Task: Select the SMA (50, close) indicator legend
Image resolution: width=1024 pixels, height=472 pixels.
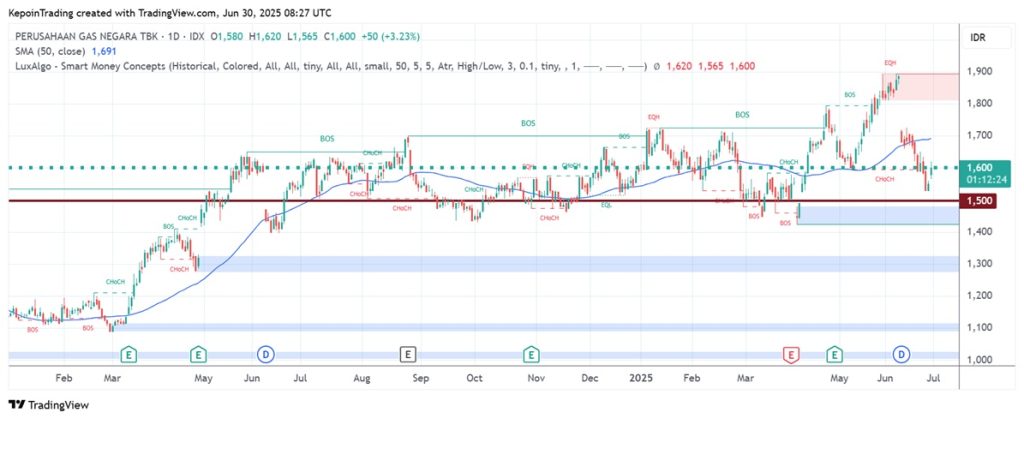Action: pos(66,51)
